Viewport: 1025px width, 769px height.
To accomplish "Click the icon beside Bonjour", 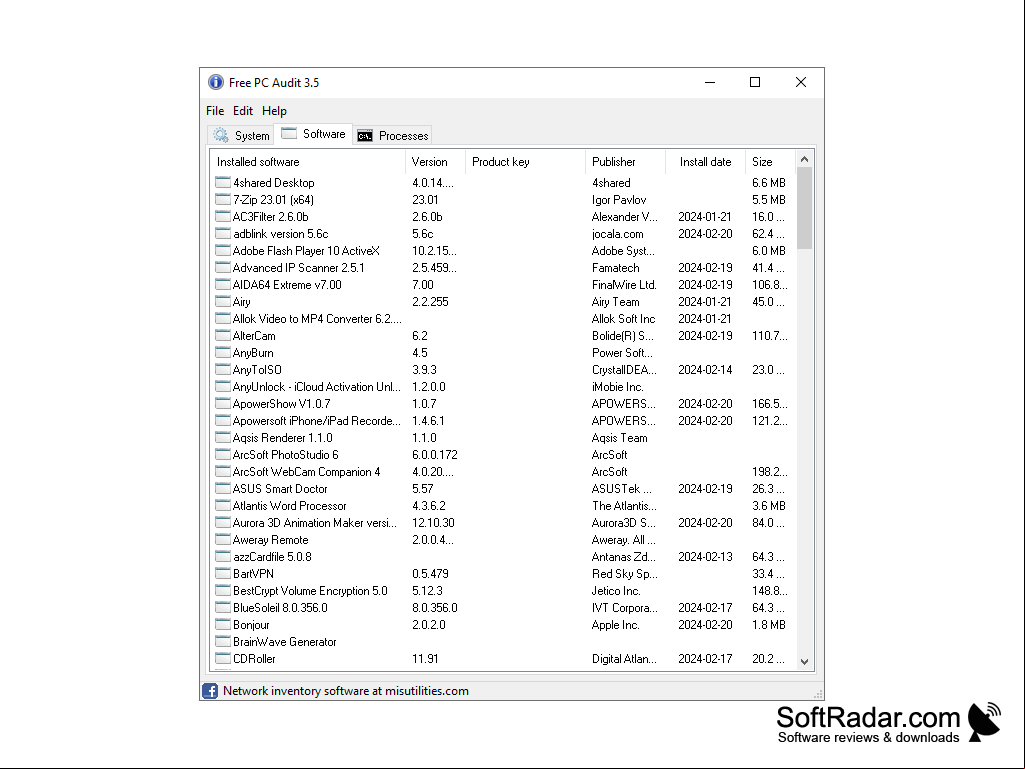I will (223, 624).
